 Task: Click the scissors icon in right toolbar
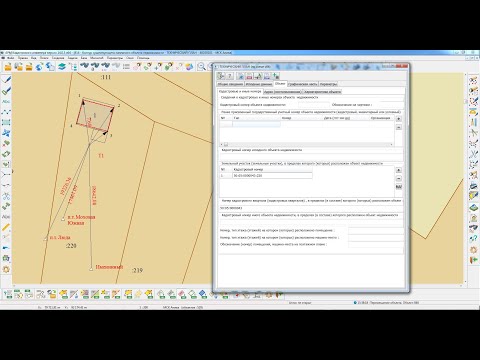pyautogui.click(x=473, y=154)
